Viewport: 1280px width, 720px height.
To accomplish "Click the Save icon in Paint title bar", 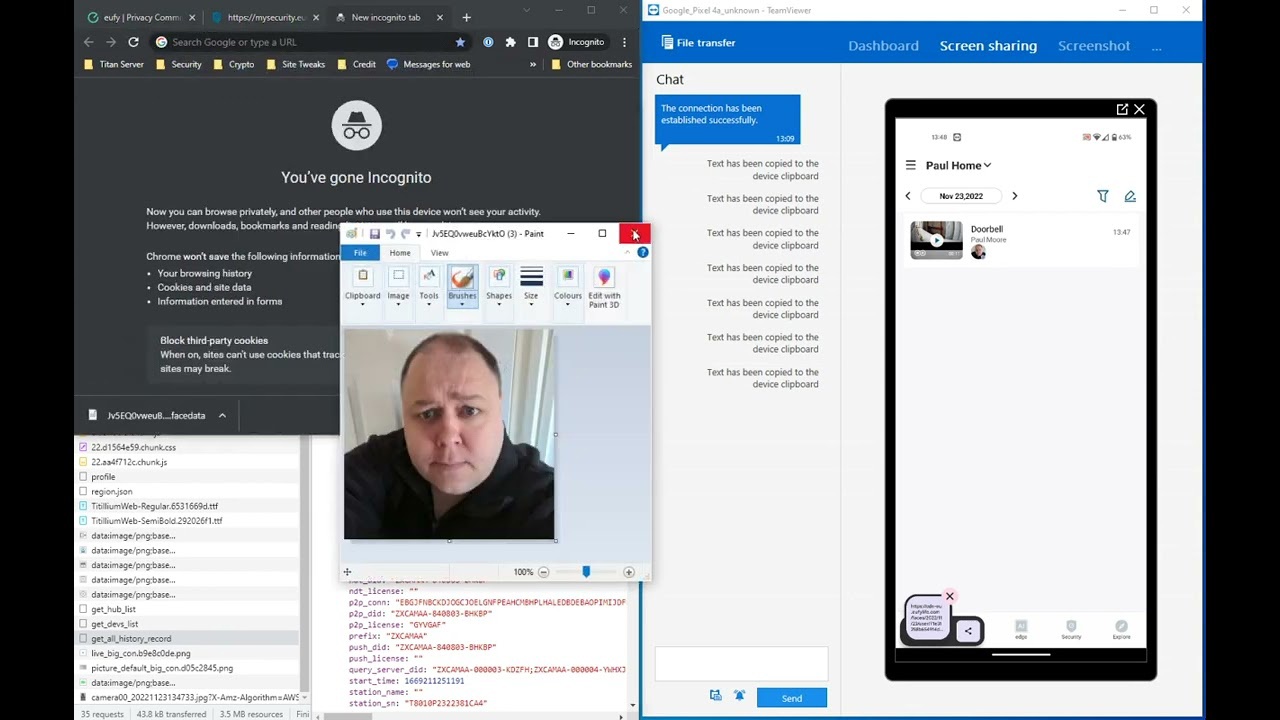I will click(374, 234).
